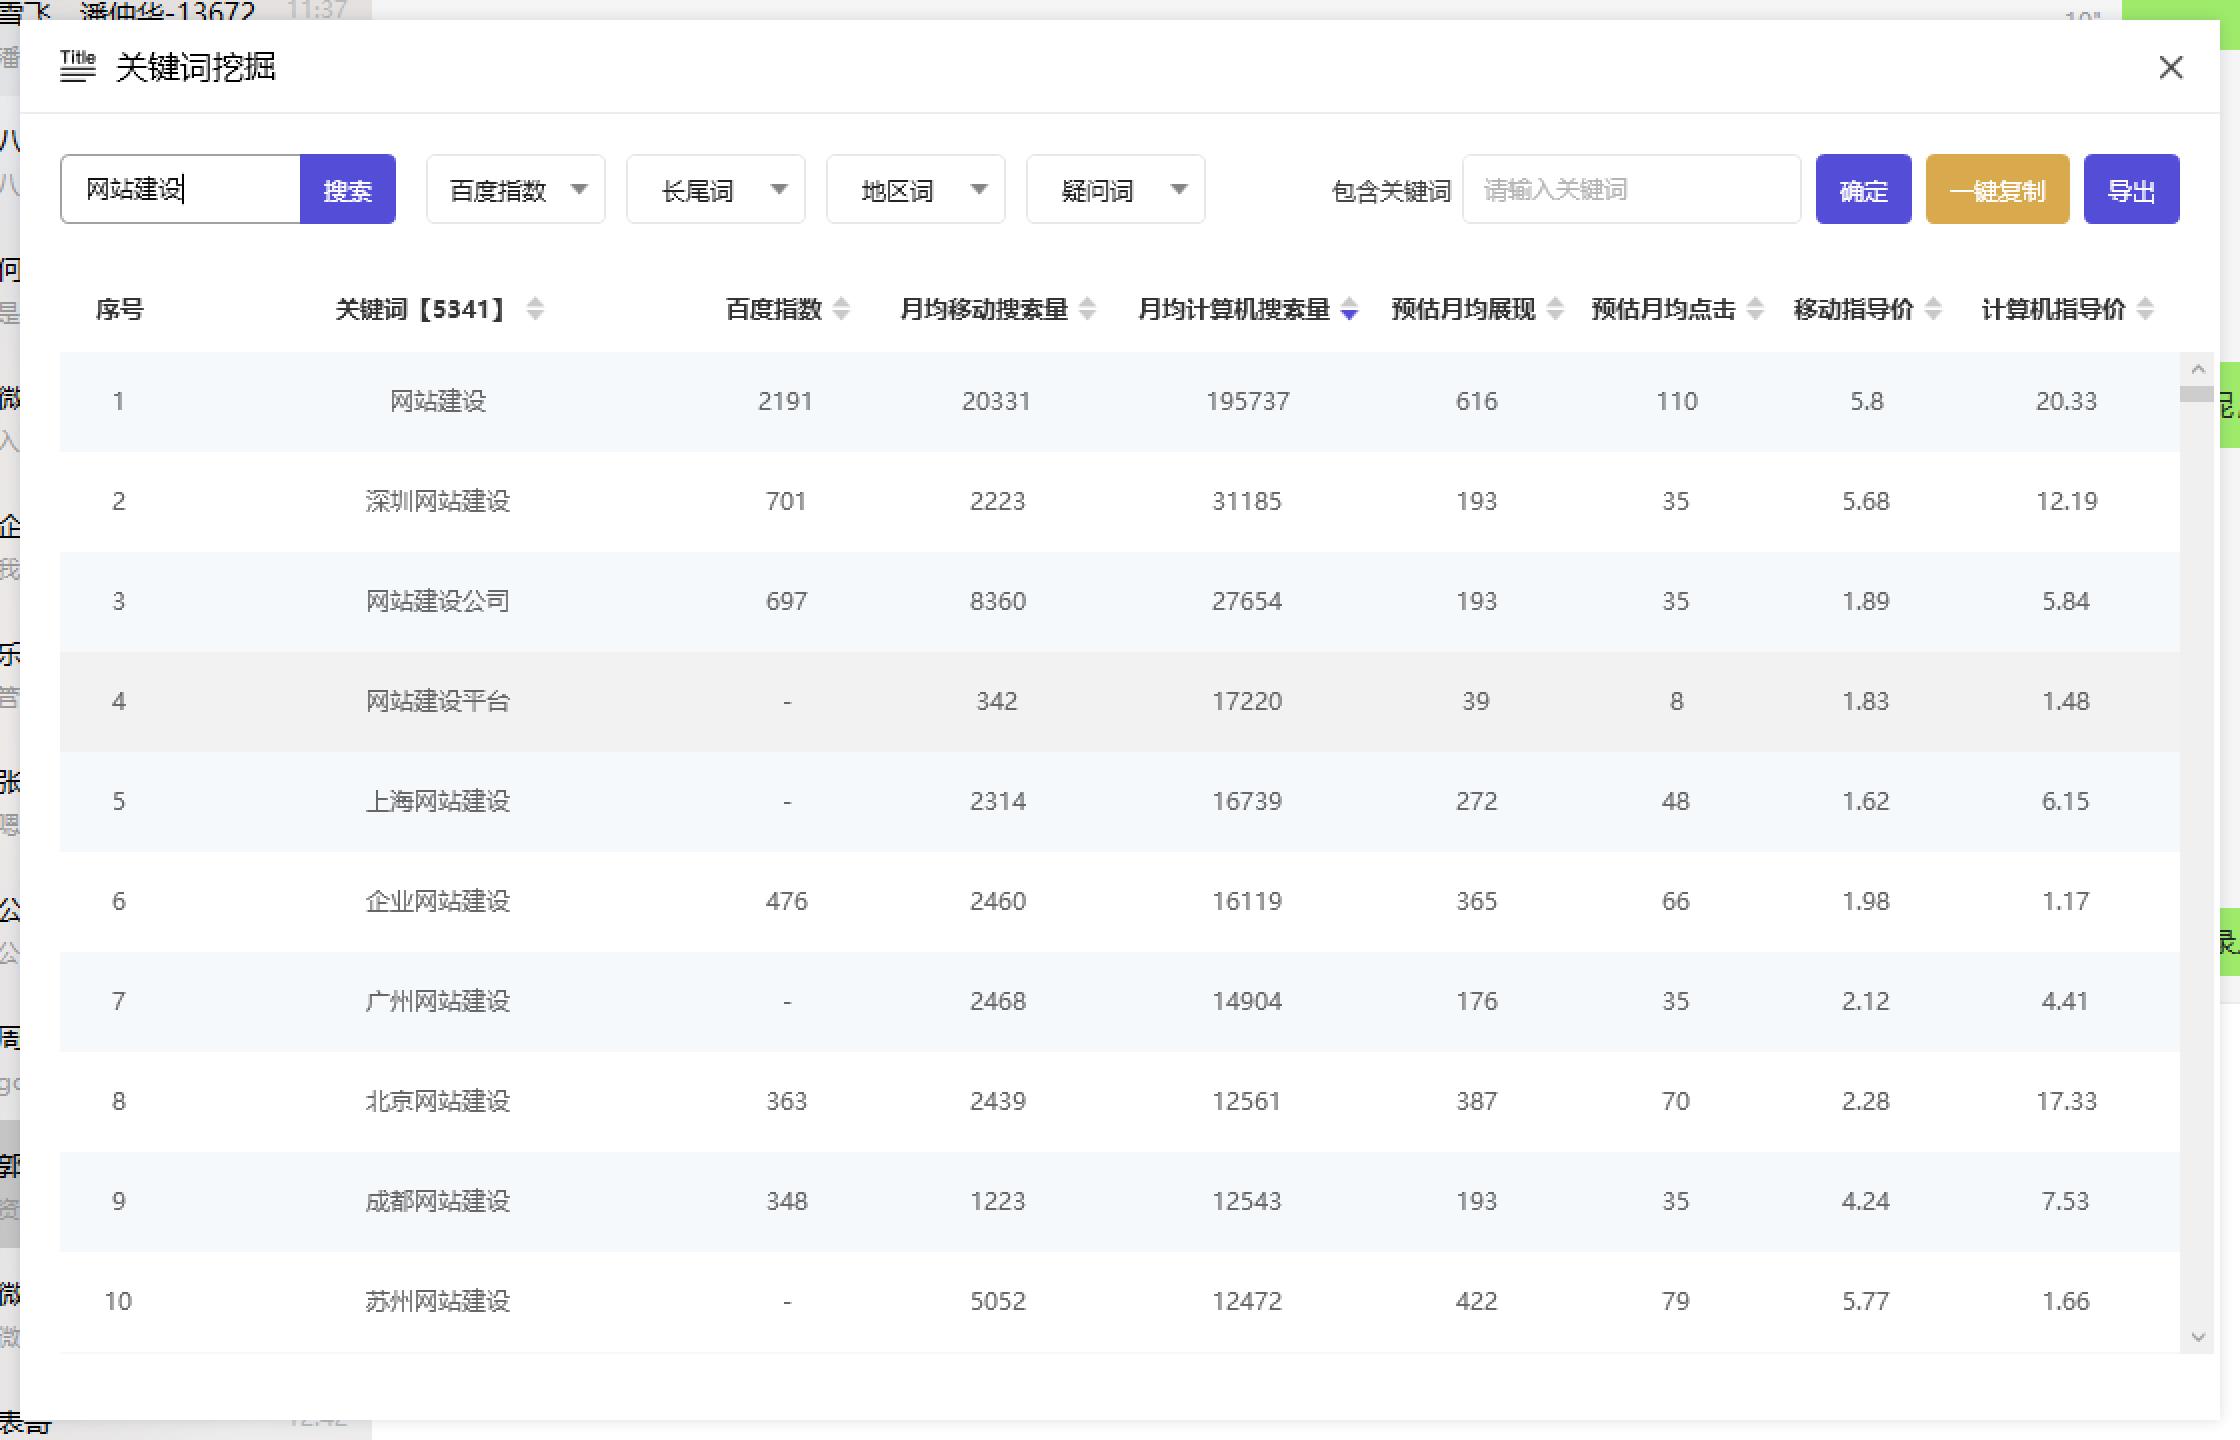Select keyword 深圳网站建设
Image resolution: width=2240 pixels, height=1440 pixels.
(438, 501)
